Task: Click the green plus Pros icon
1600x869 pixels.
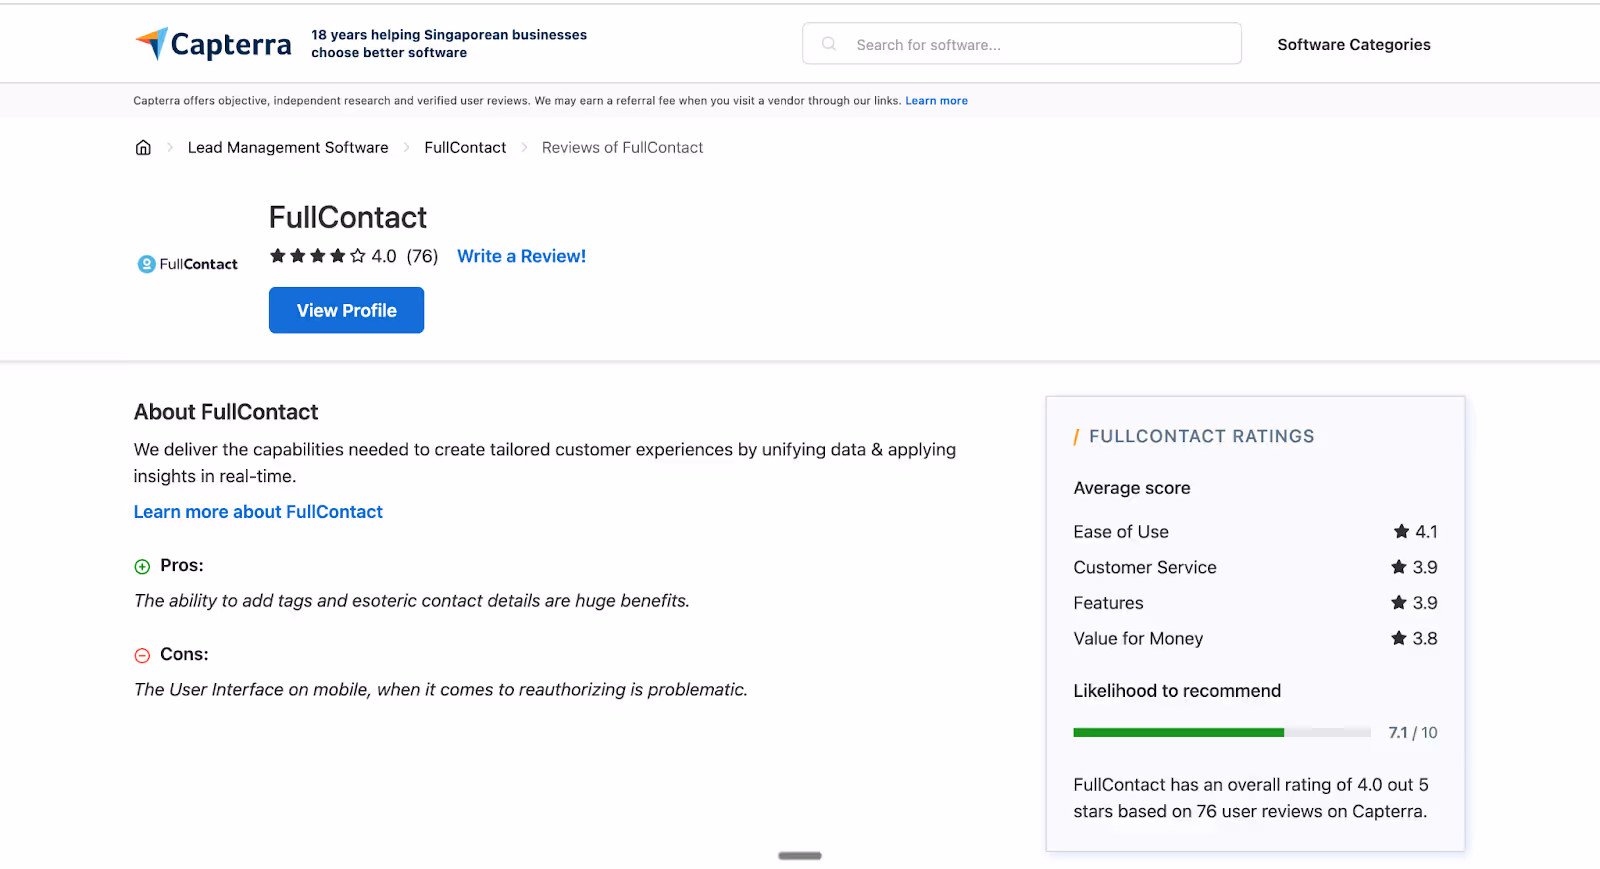Action: 142,567
